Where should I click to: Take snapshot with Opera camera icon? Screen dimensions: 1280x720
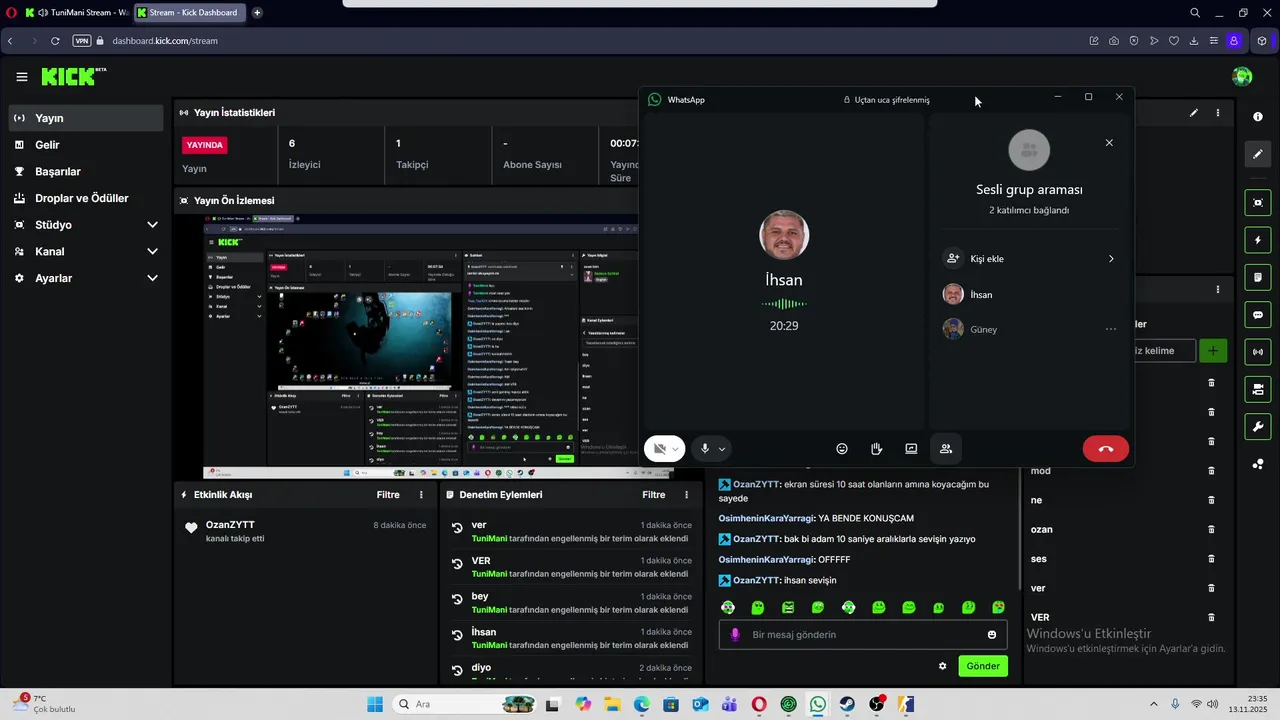tap(1114, 41)
